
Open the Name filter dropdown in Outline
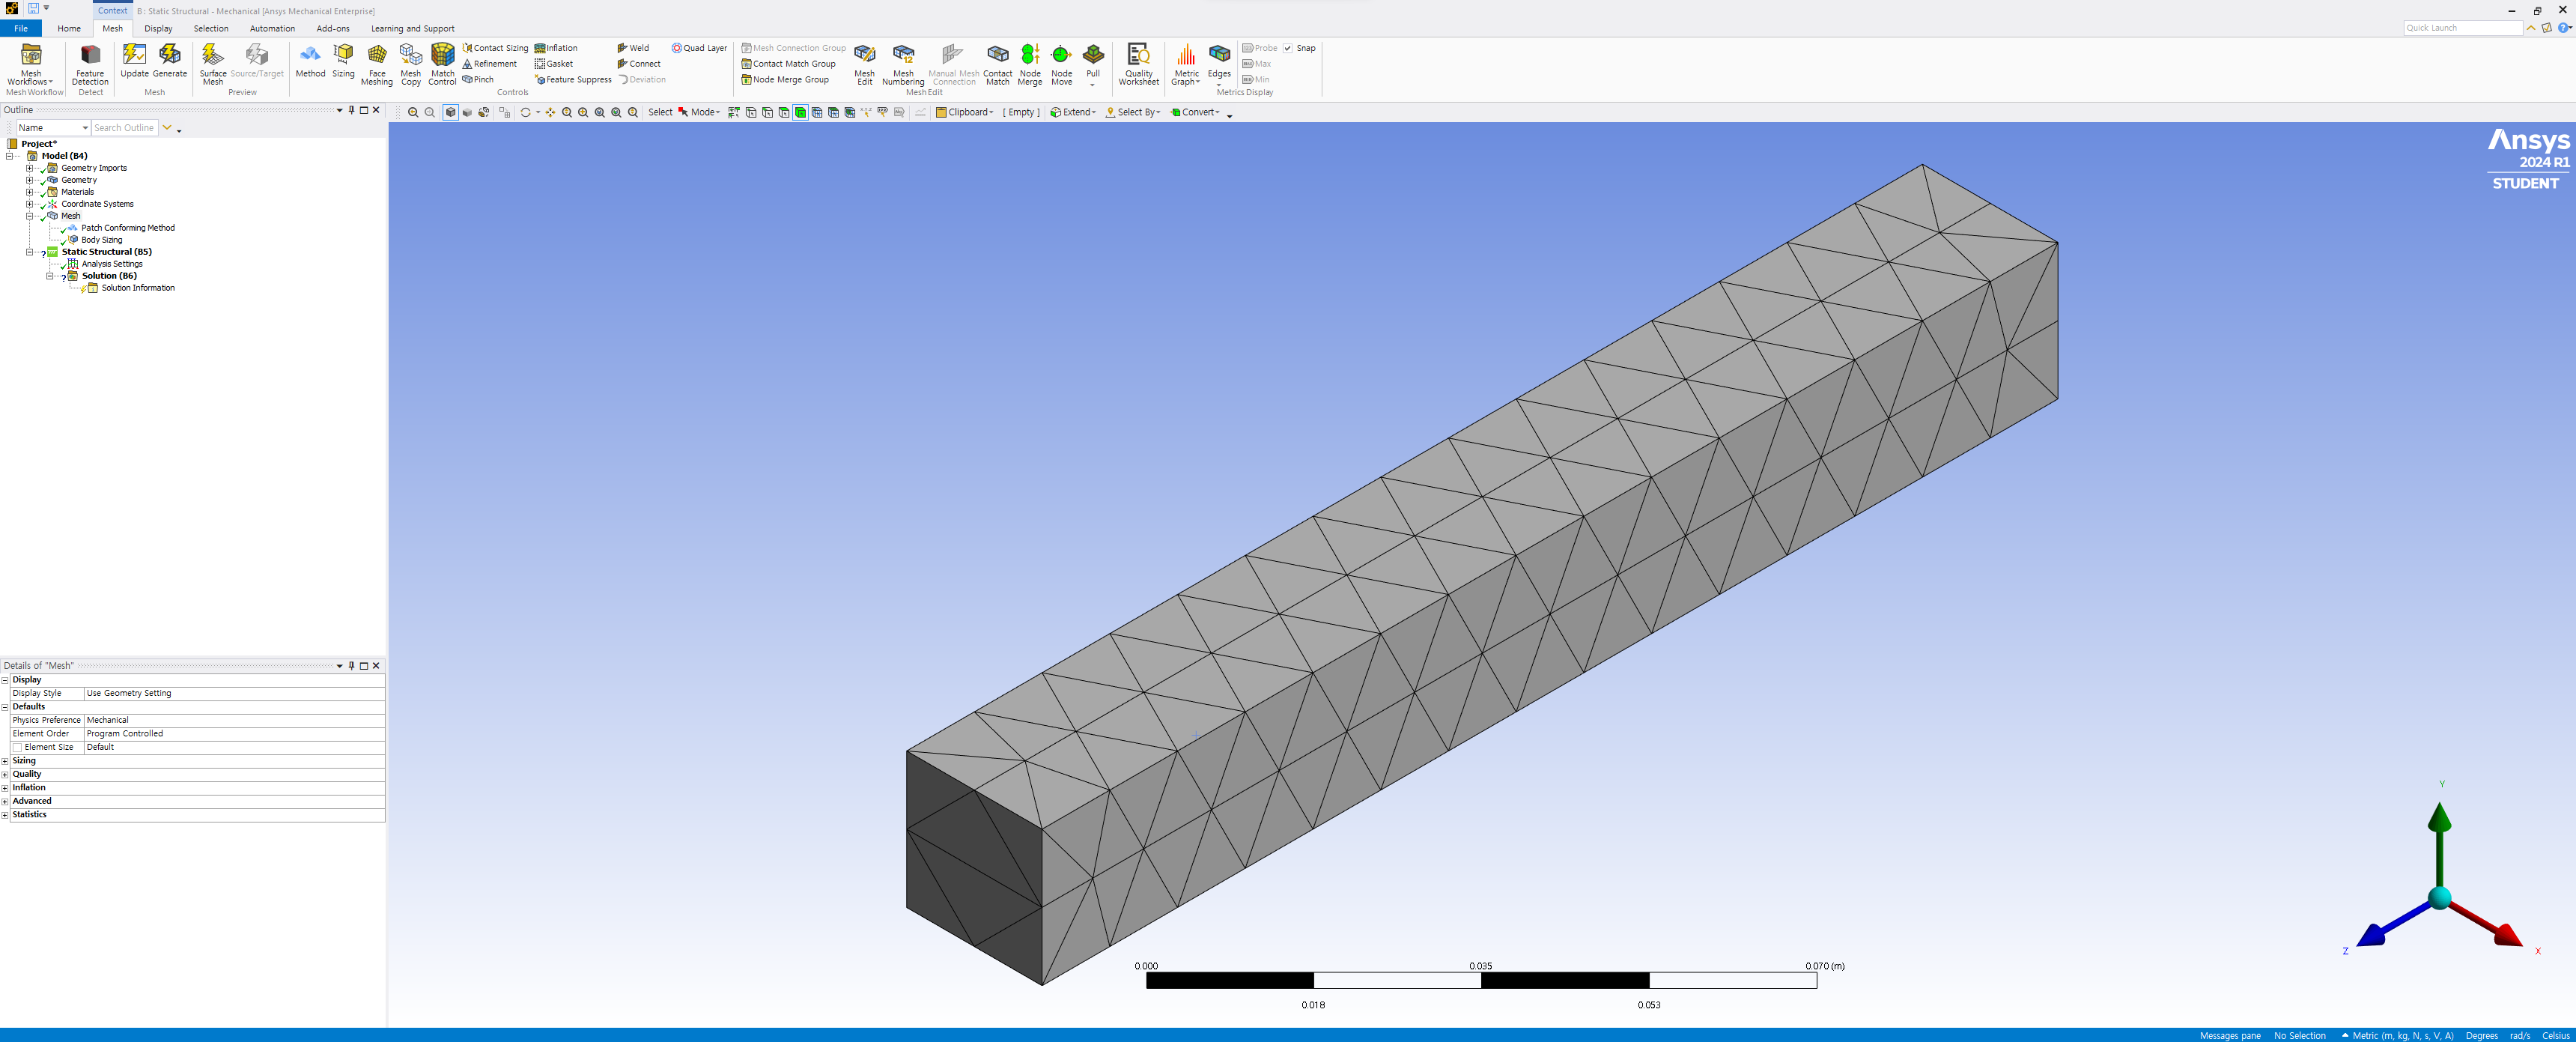click(53, 128)
